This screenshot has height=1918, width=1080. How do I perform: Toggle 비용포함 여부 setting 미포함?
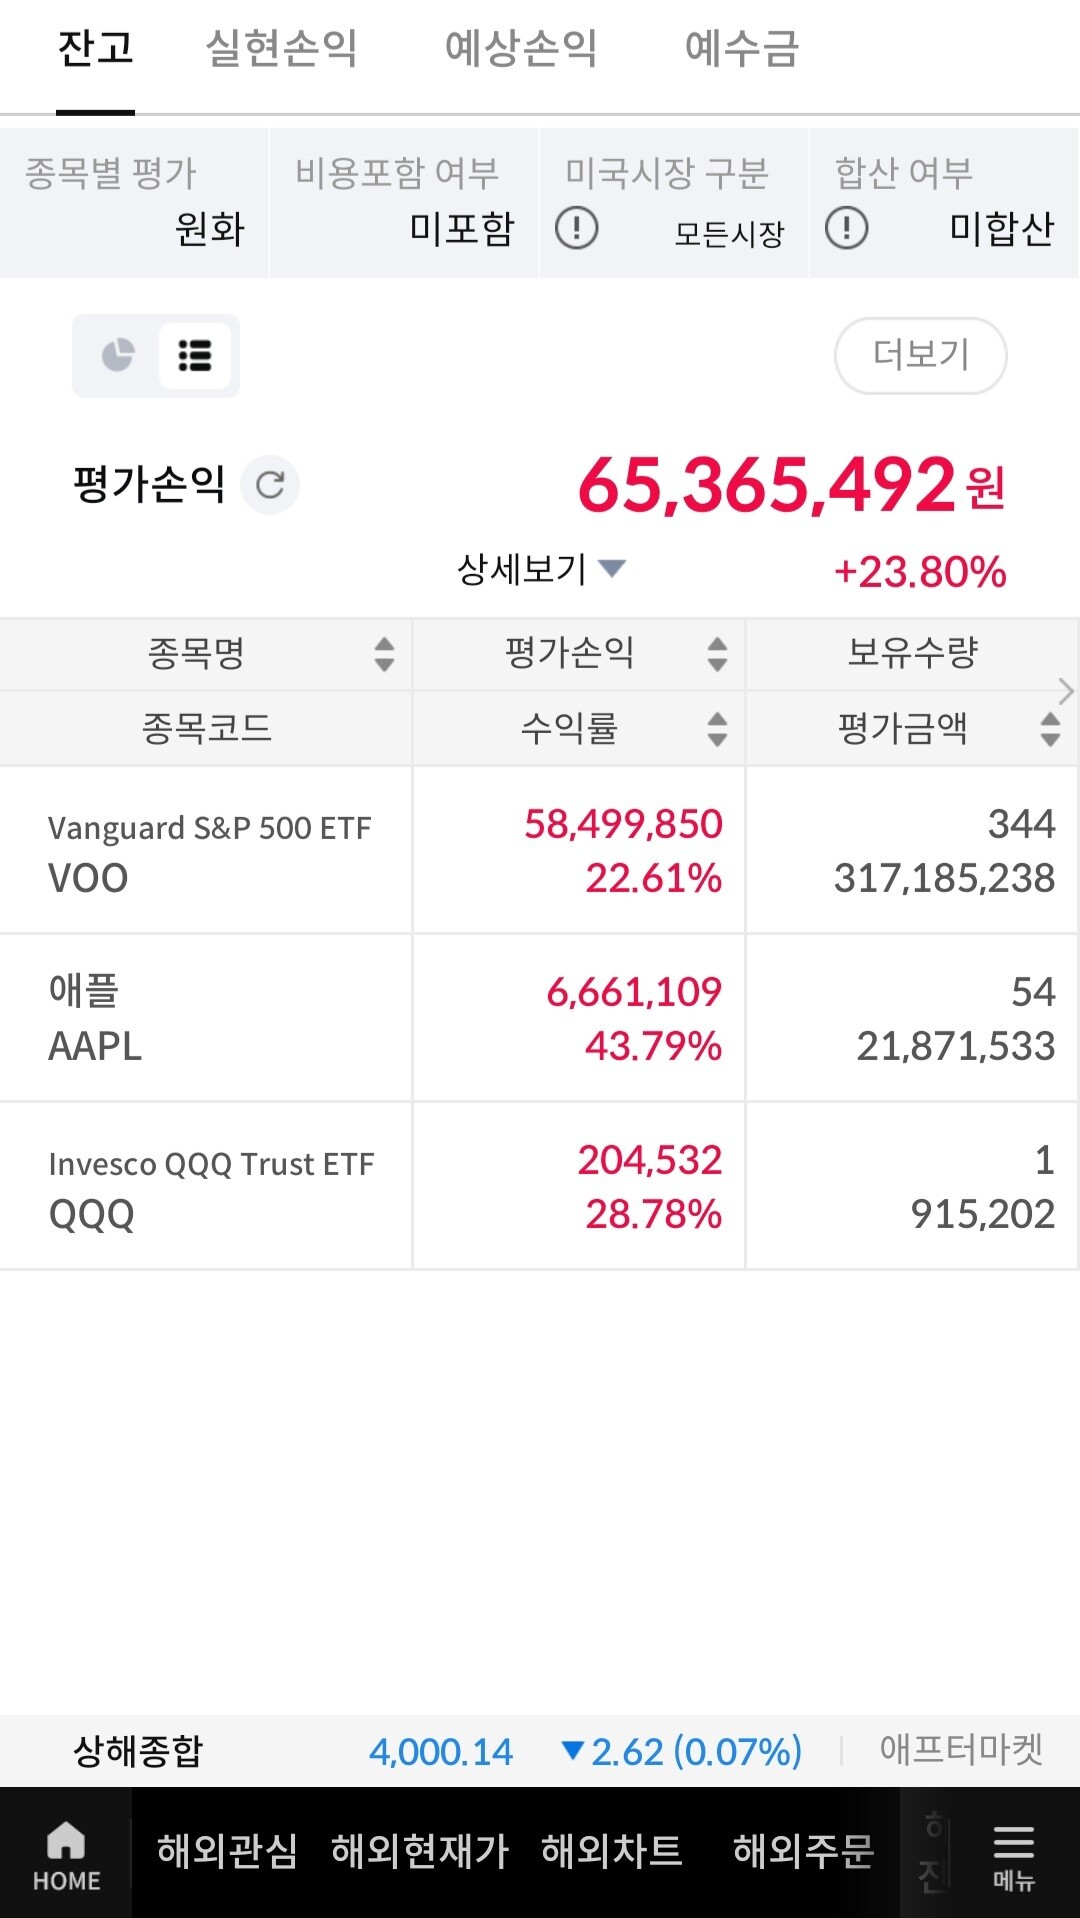coord(461,229)
